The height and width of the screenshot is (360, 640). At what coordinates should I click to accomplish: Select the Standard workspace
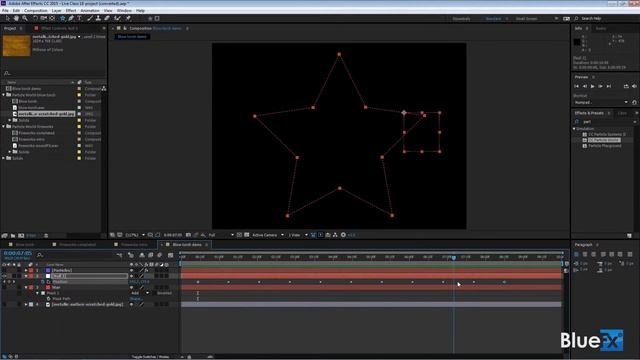tap(493, 19)
